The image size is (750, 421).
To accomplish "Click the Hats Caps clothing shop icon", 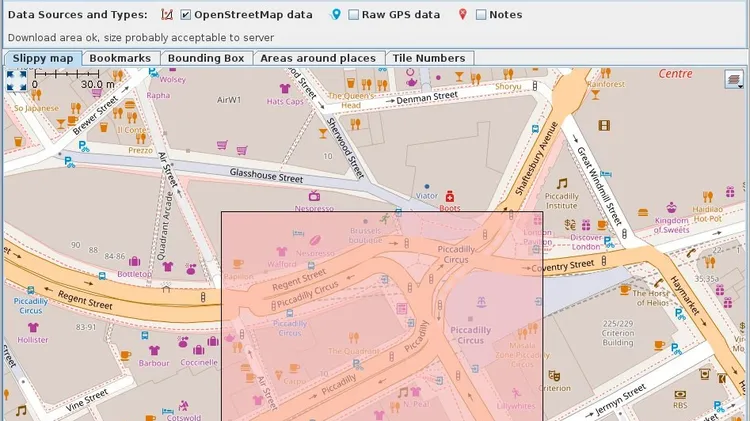I will pyautogui.click(x=285, y=89).
